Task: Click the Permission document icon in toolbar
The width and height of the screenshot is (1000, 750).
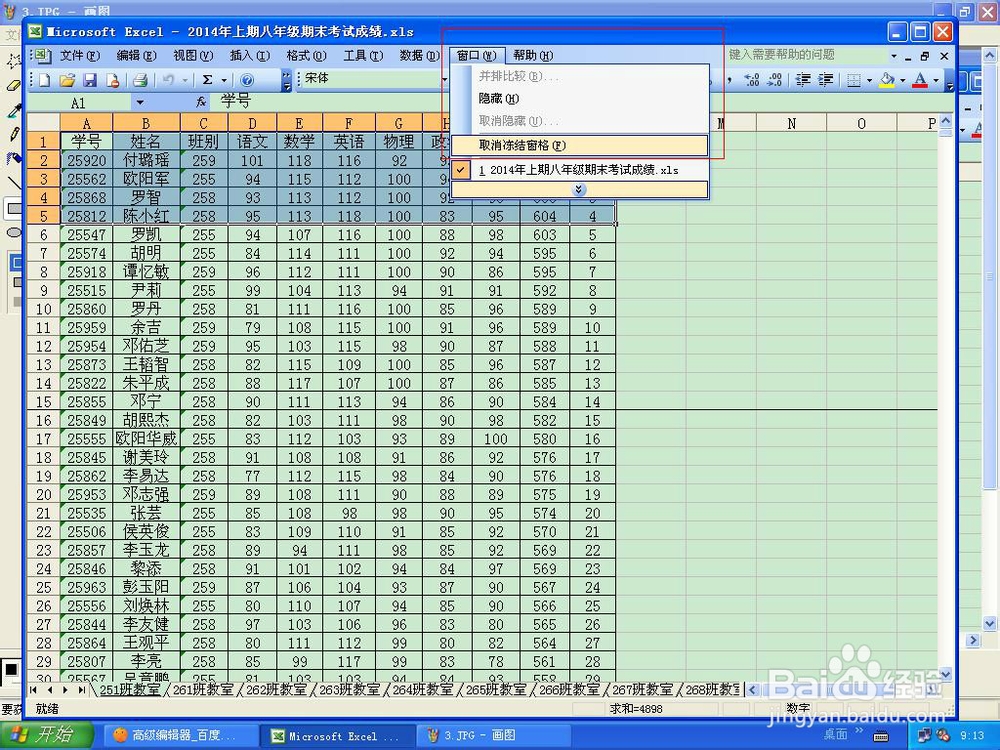Action: (x=113, y=80)
